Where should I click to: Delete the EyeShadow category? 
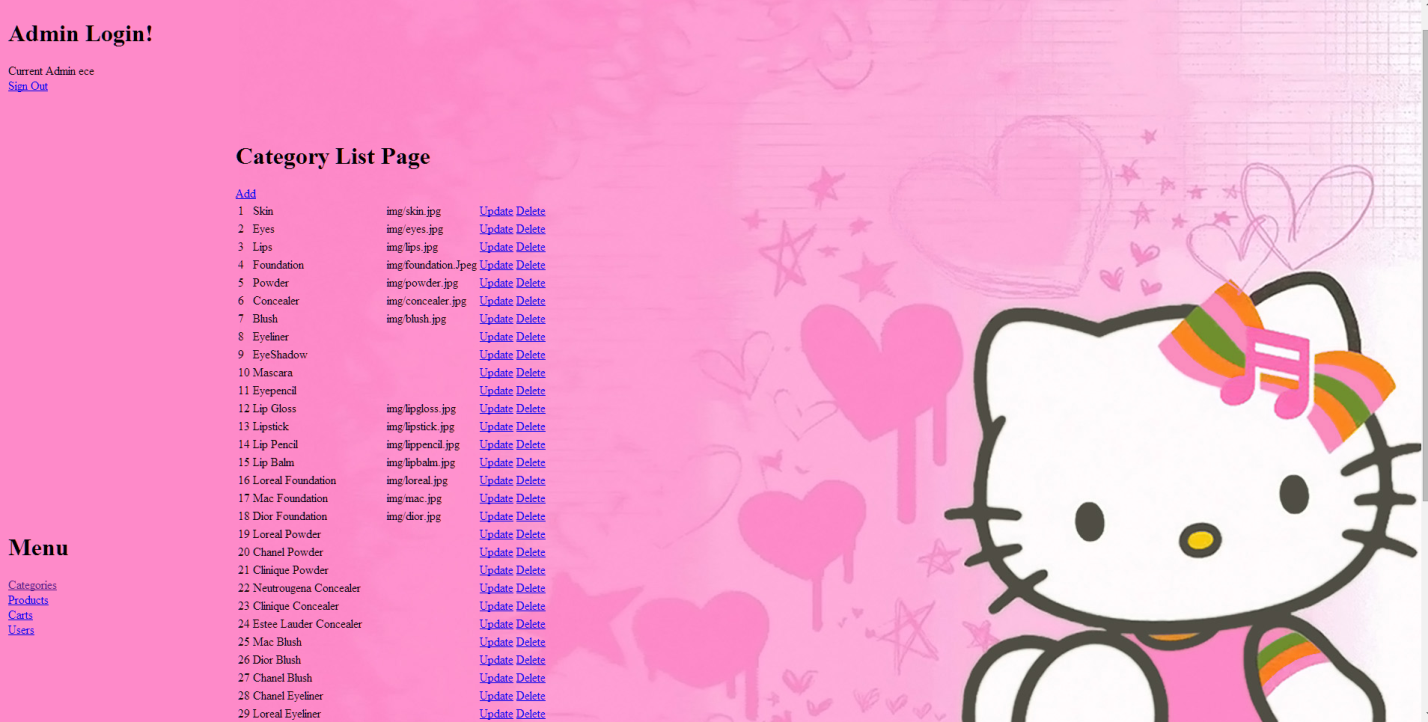click(530, 355)
